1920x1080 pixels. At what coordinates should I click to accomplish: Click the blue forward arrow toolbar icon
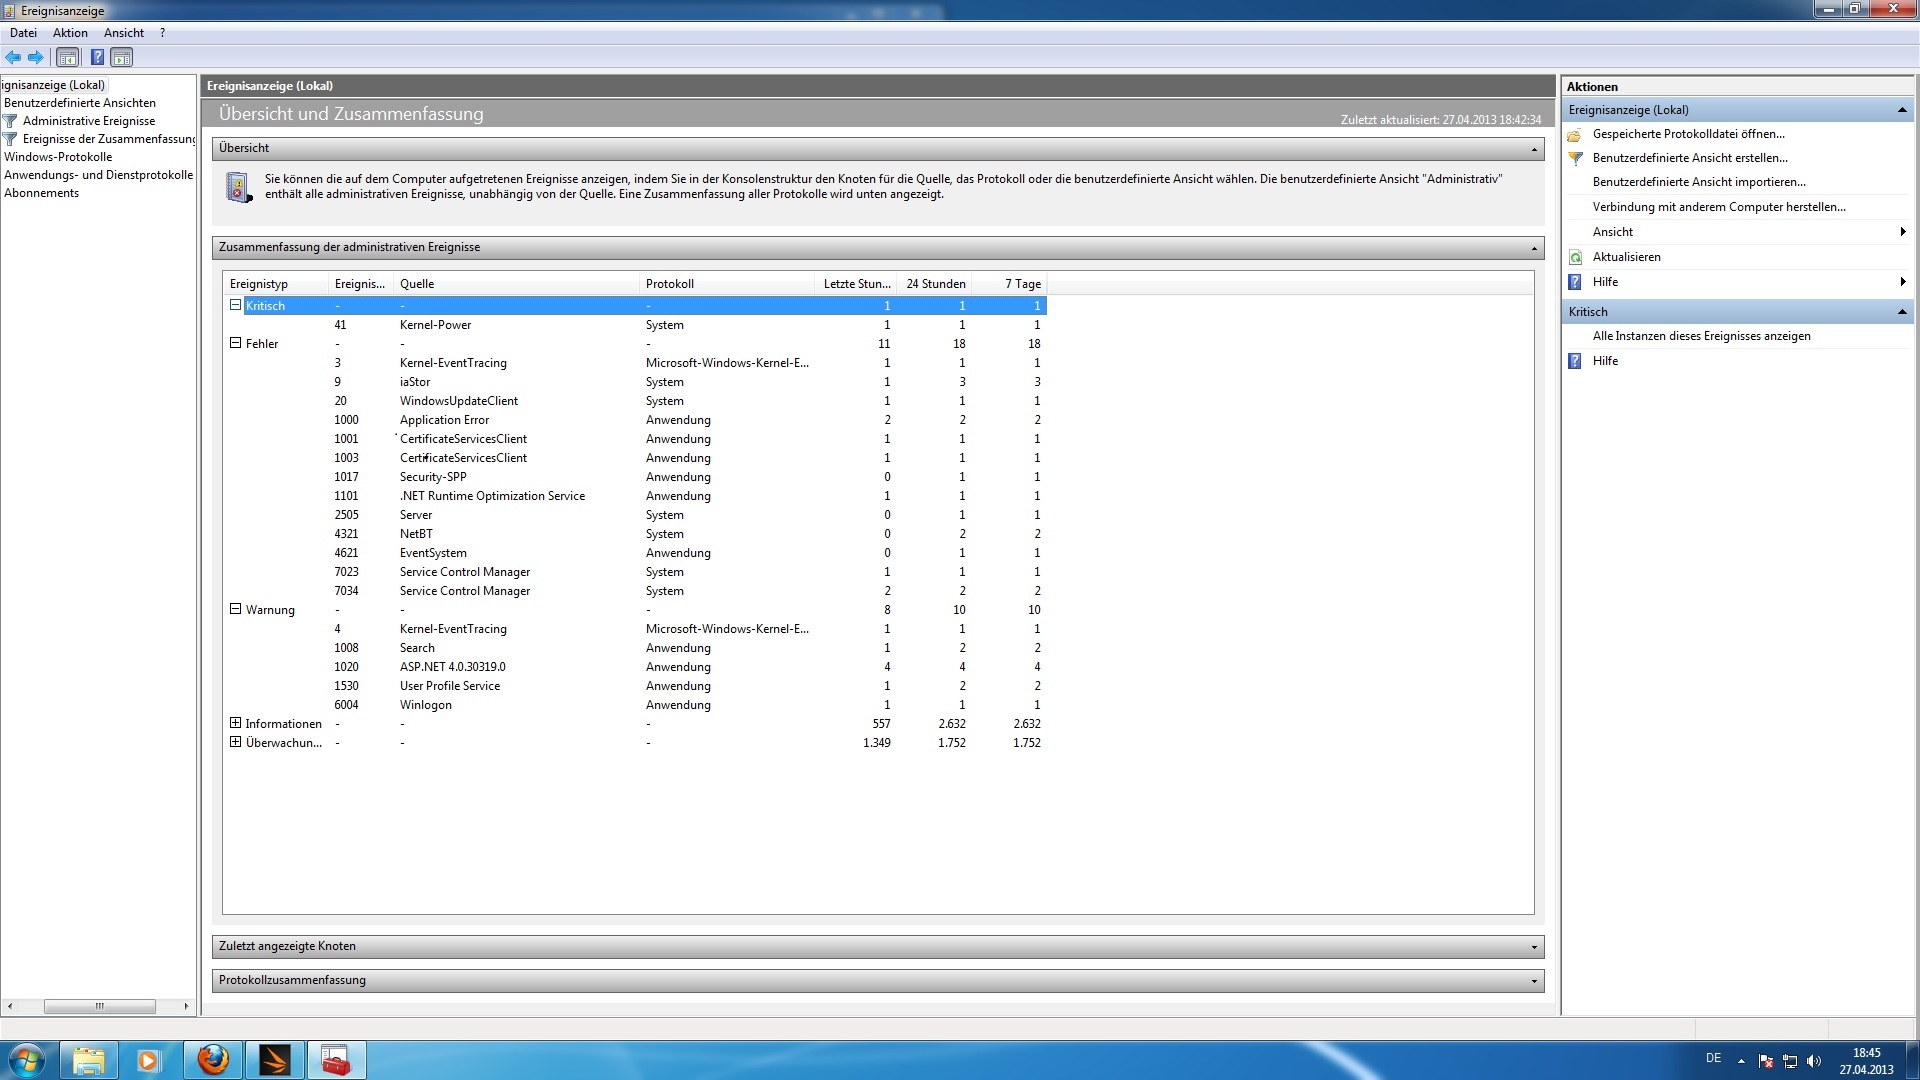tap(36, 58)
